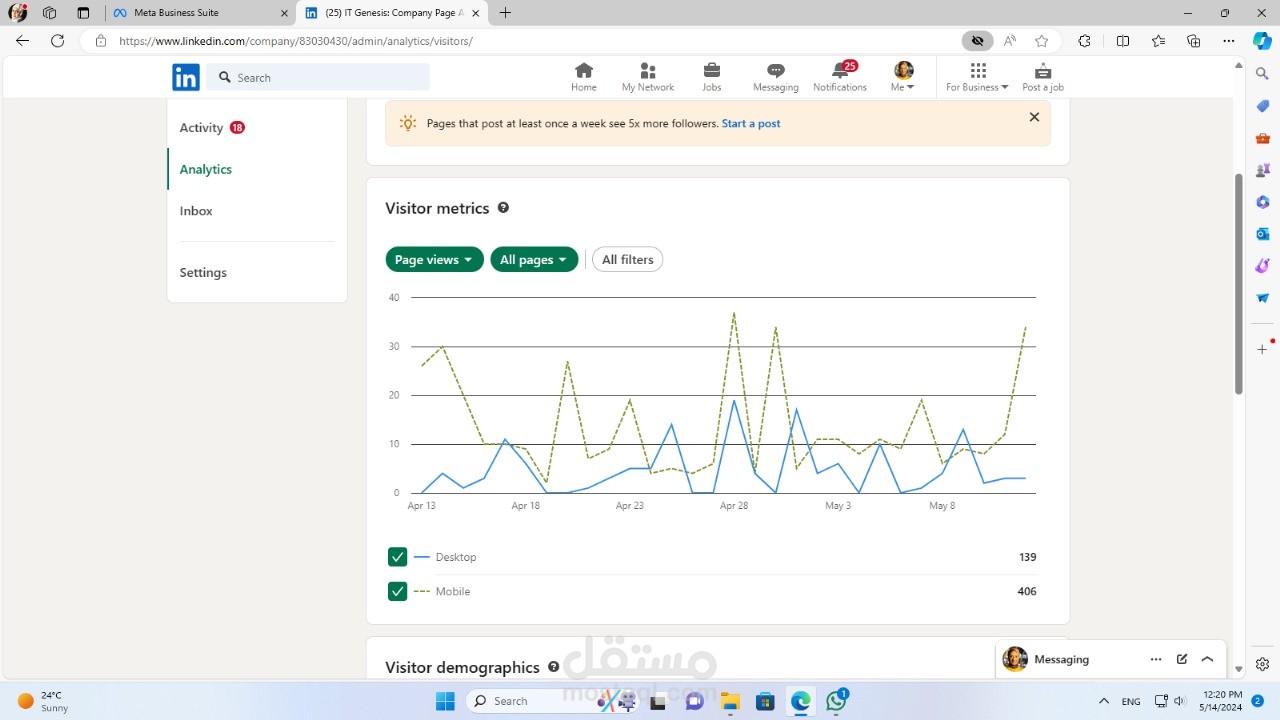
Task: Open Messaging in the top nav
Action: (776, 77)
